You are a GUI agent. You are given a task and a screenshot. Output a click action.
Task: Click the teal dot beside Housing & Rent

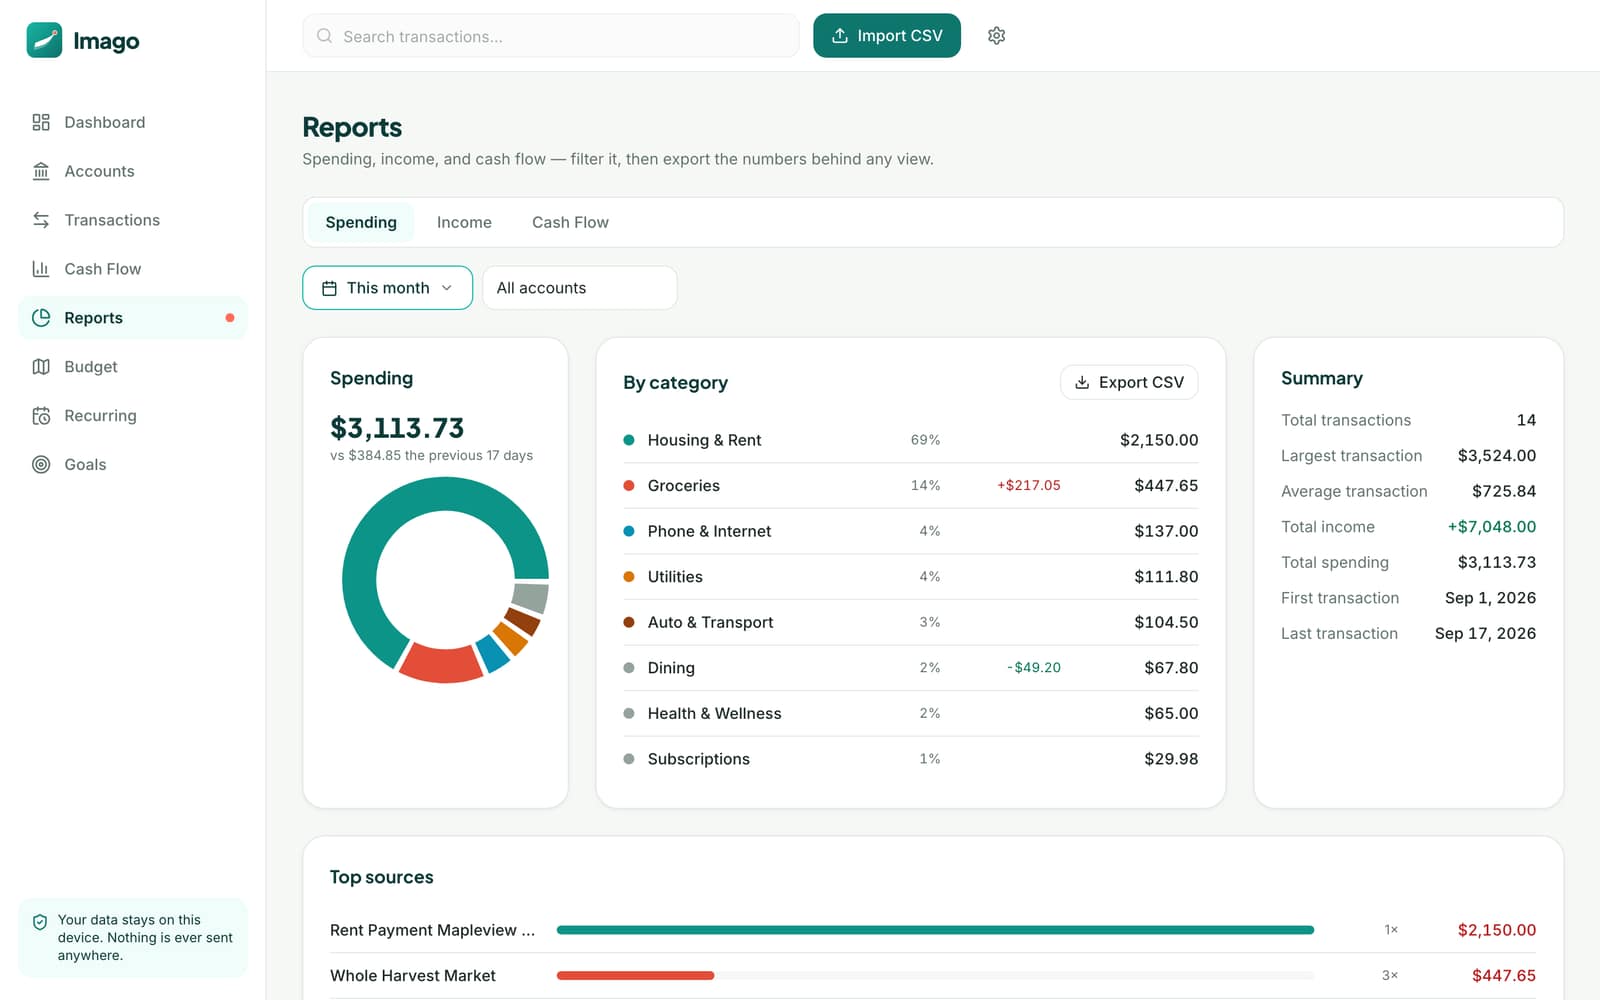(629, 440)
